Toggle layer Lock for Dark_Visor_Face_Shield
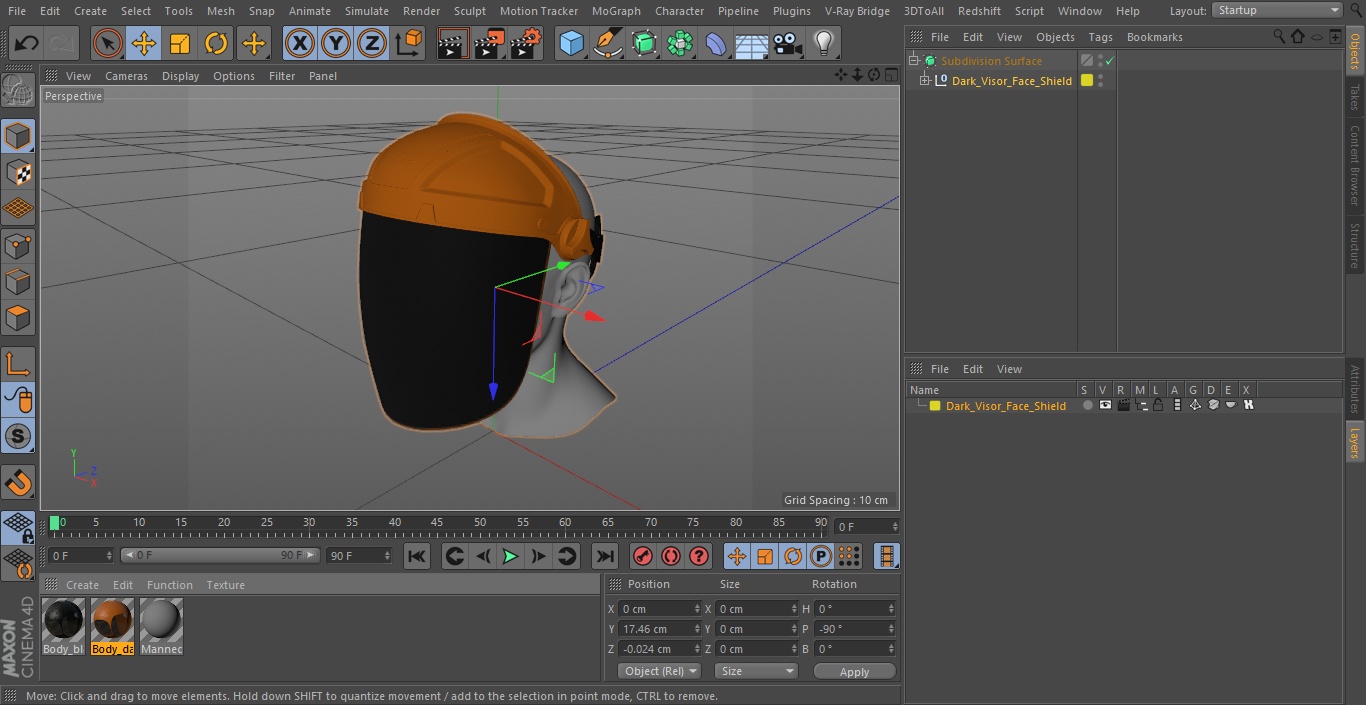 coord(1158,406)
